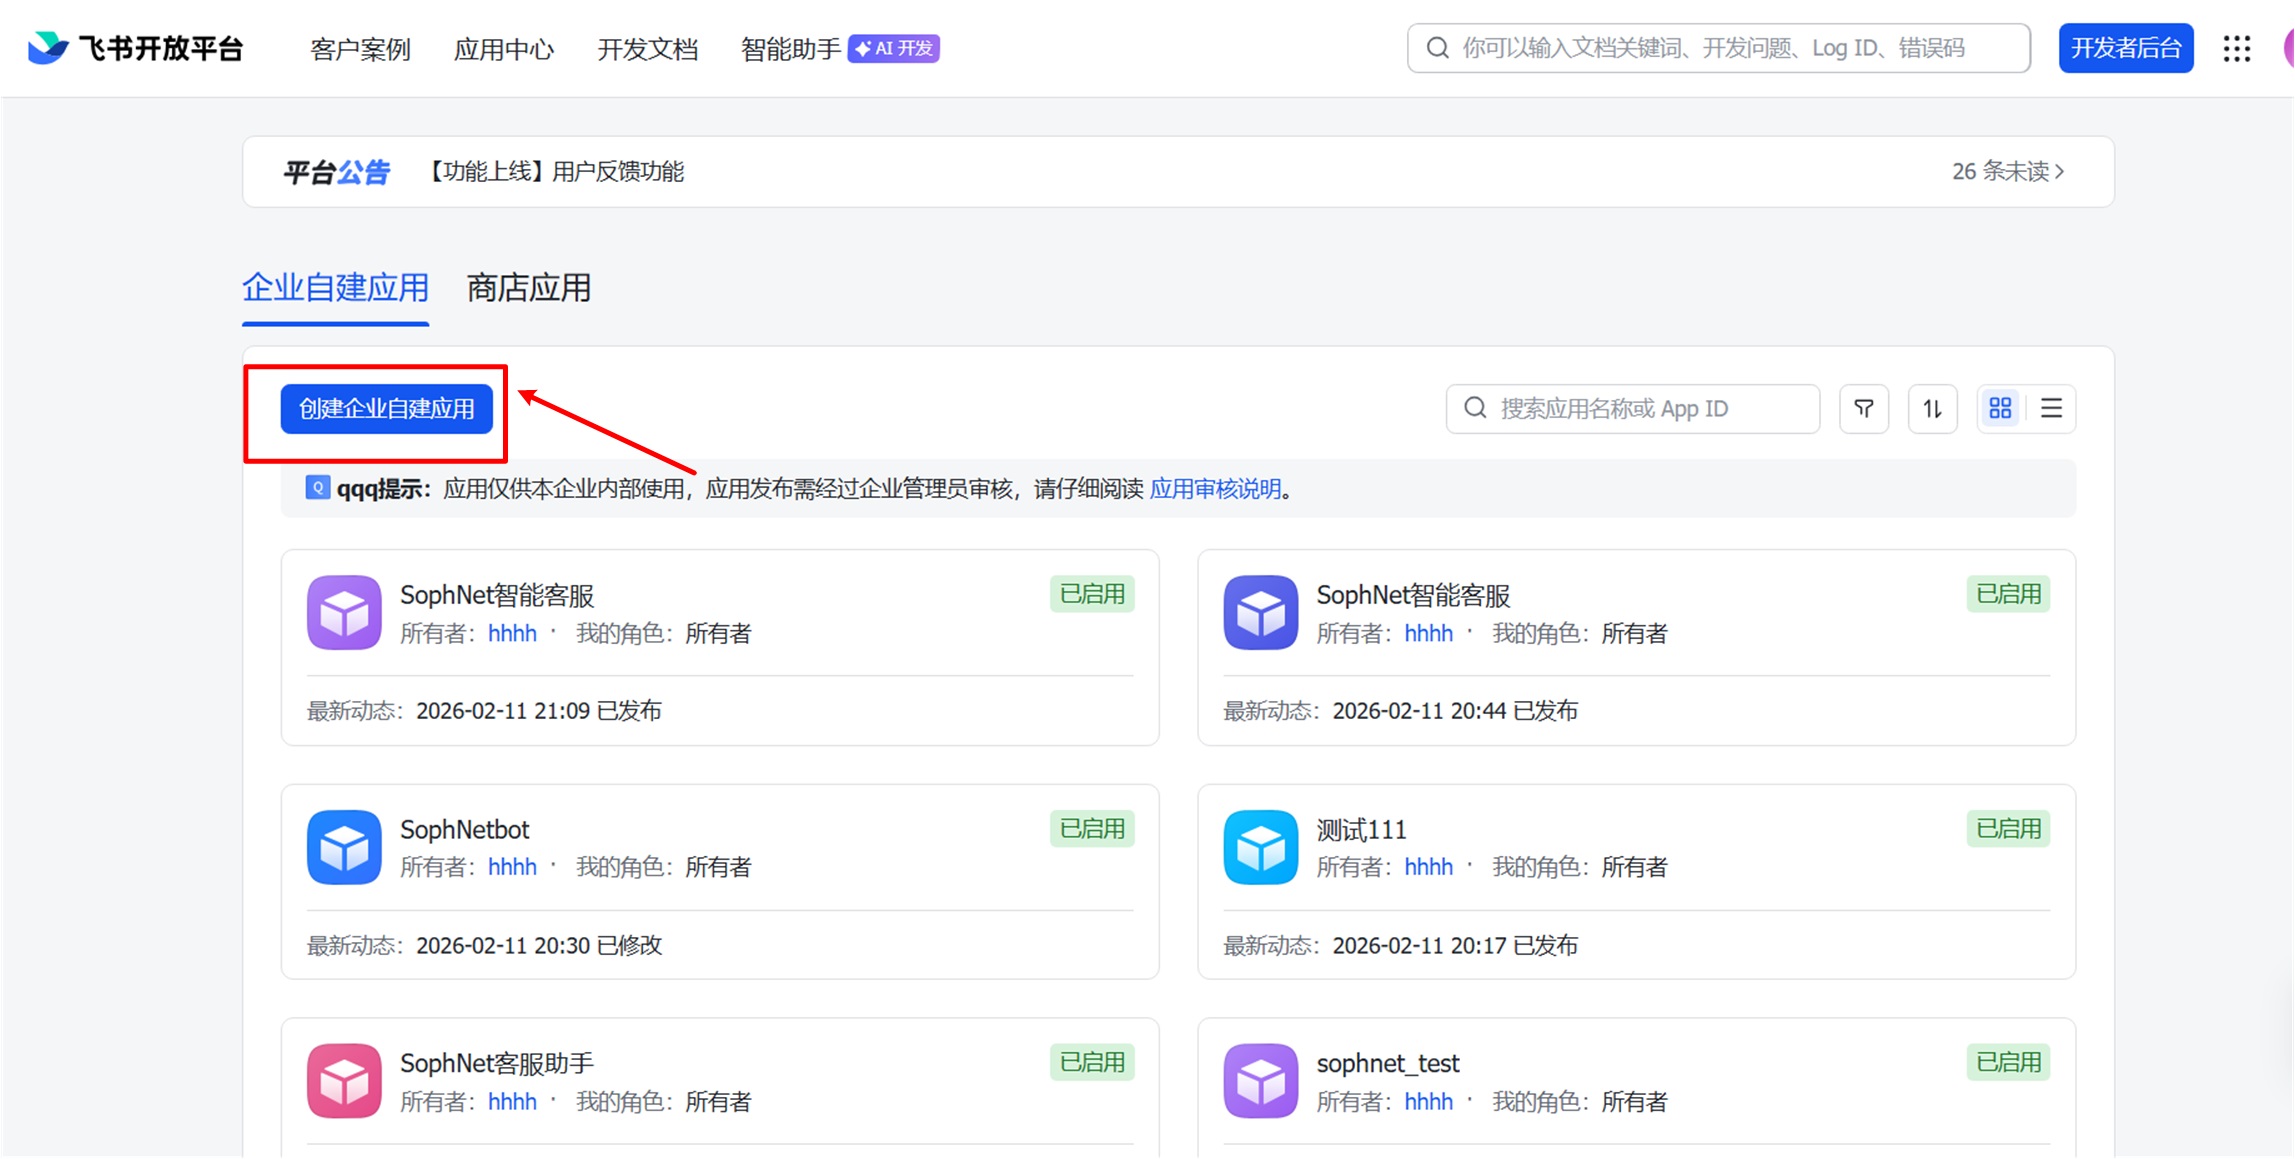
Task: Open the nine-dot app launcher grid
Action: click(x=2236, y=48)
